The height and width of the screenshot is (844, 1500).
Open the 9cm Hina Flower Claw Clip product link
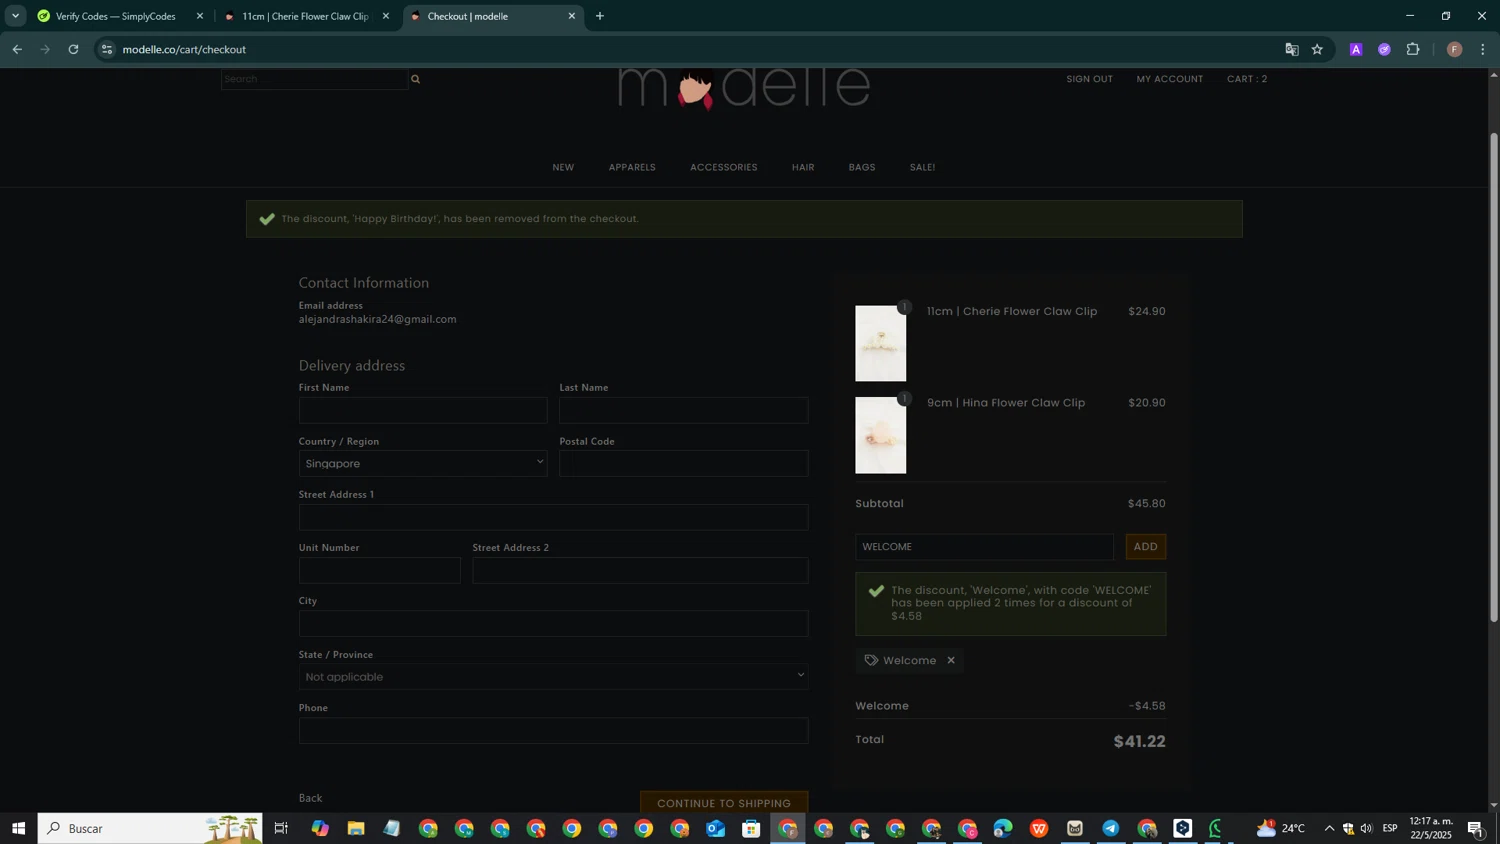(1006, 403)
